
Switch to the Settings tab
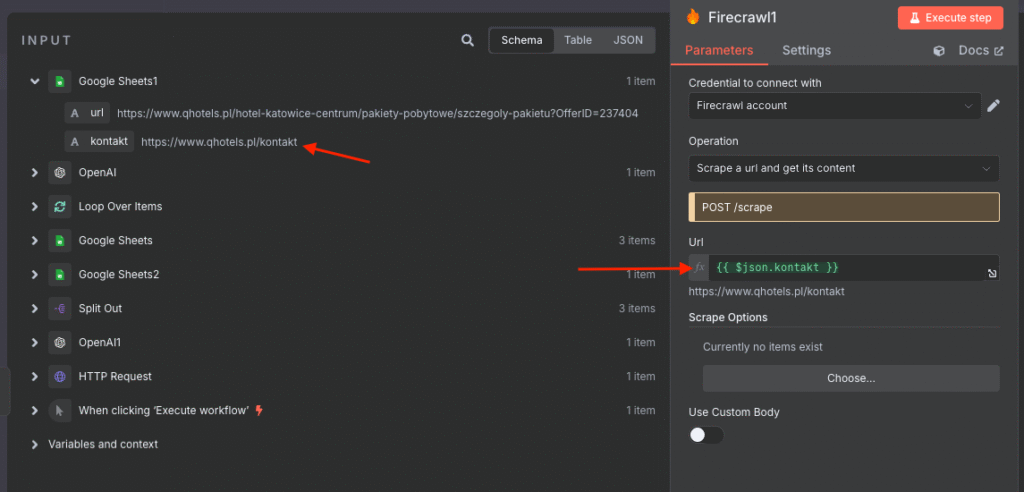(x=806, y=51)
